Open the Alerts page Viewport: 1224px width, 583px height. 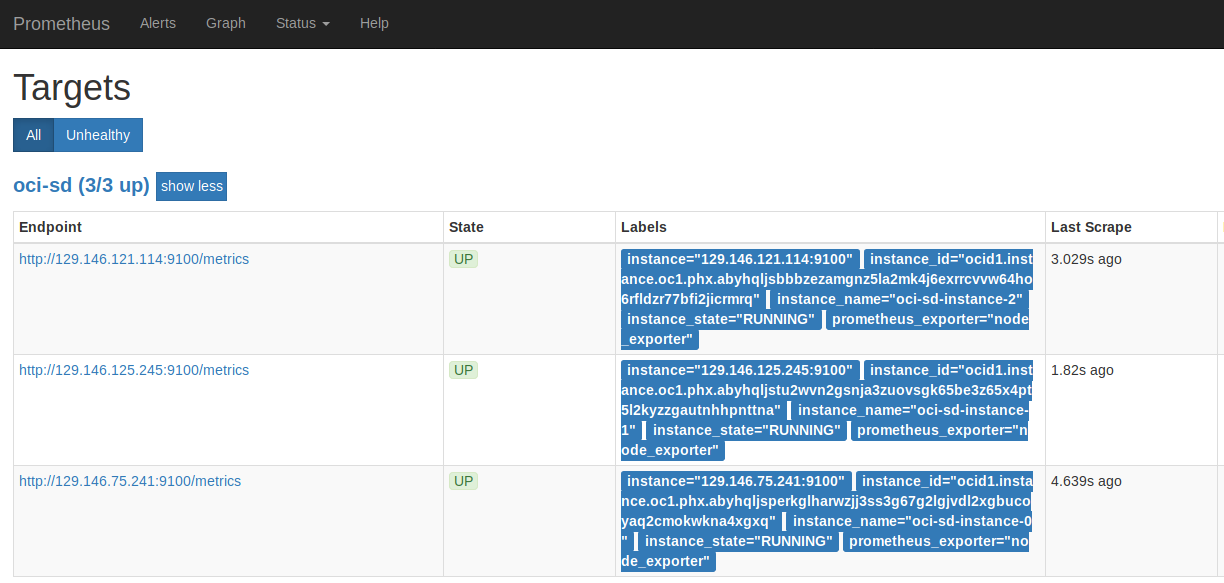[x=158, y=23]
